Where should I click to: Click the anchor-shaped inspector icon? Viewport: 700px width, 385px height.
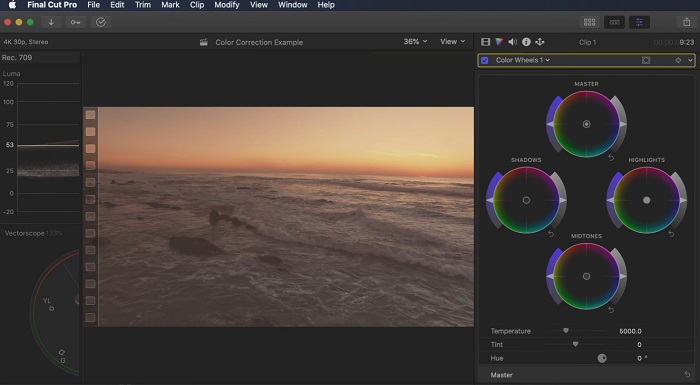540,42
